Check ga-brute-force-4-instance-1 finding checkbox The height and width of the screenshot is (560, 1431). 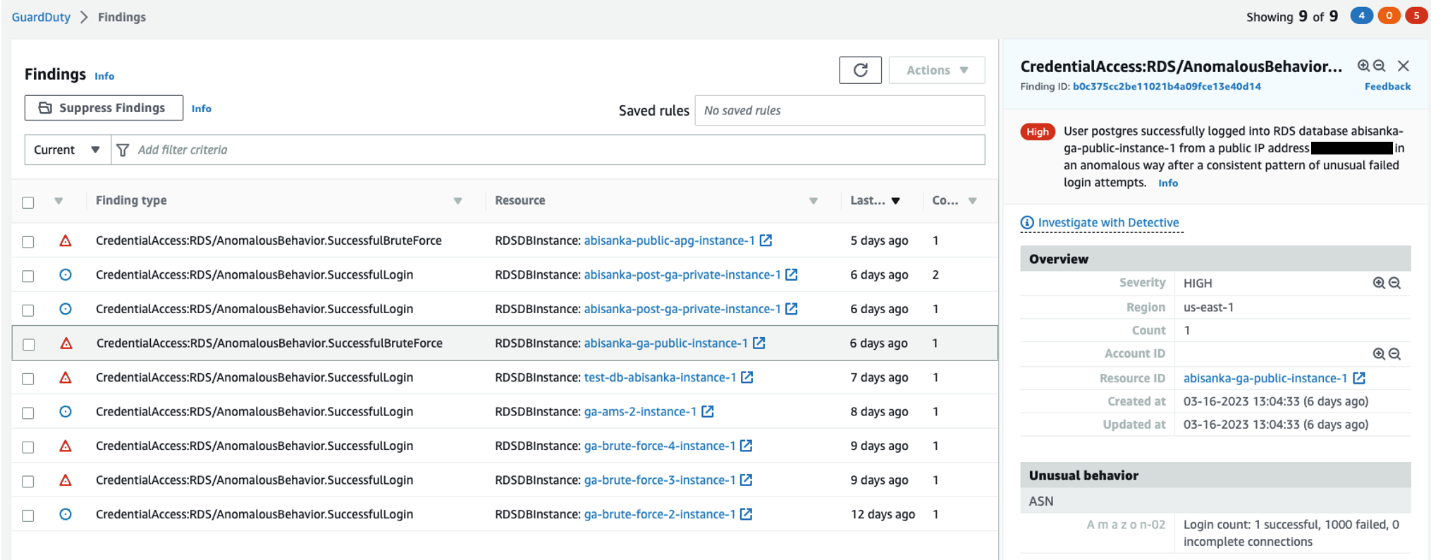coord(28,447)
